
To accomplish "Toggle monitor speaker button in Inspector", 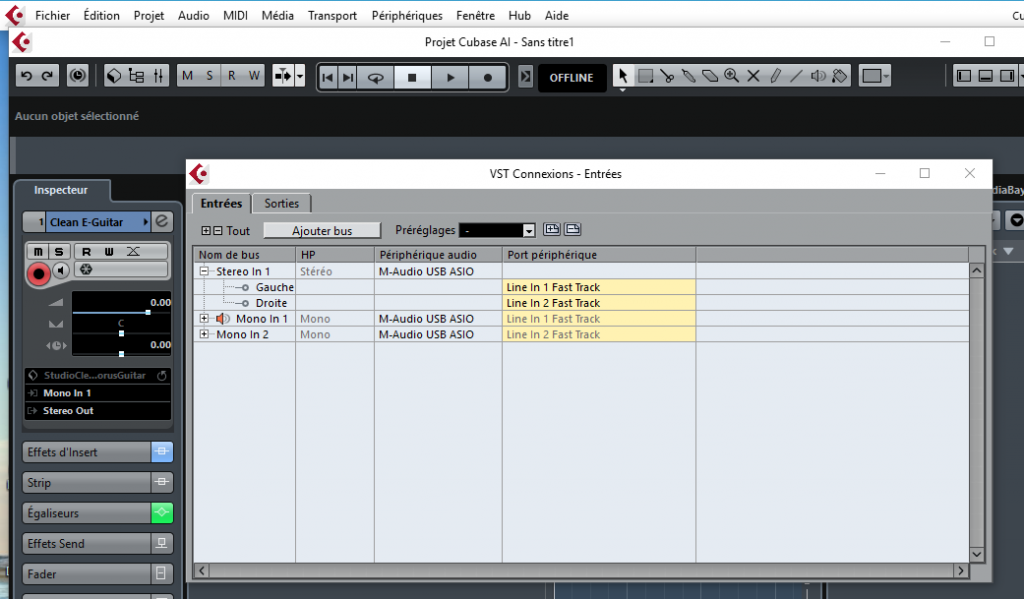I will point(61,270).
